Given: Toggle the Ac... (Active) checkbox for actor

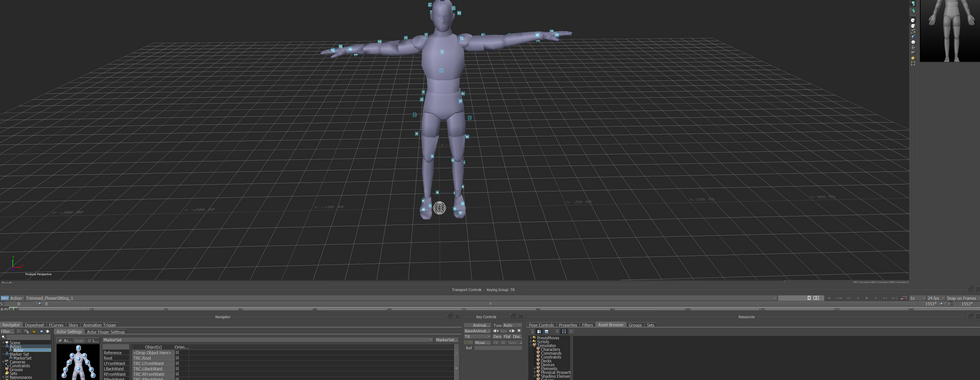Looking at the screenshot, I should tap(60, 341).
